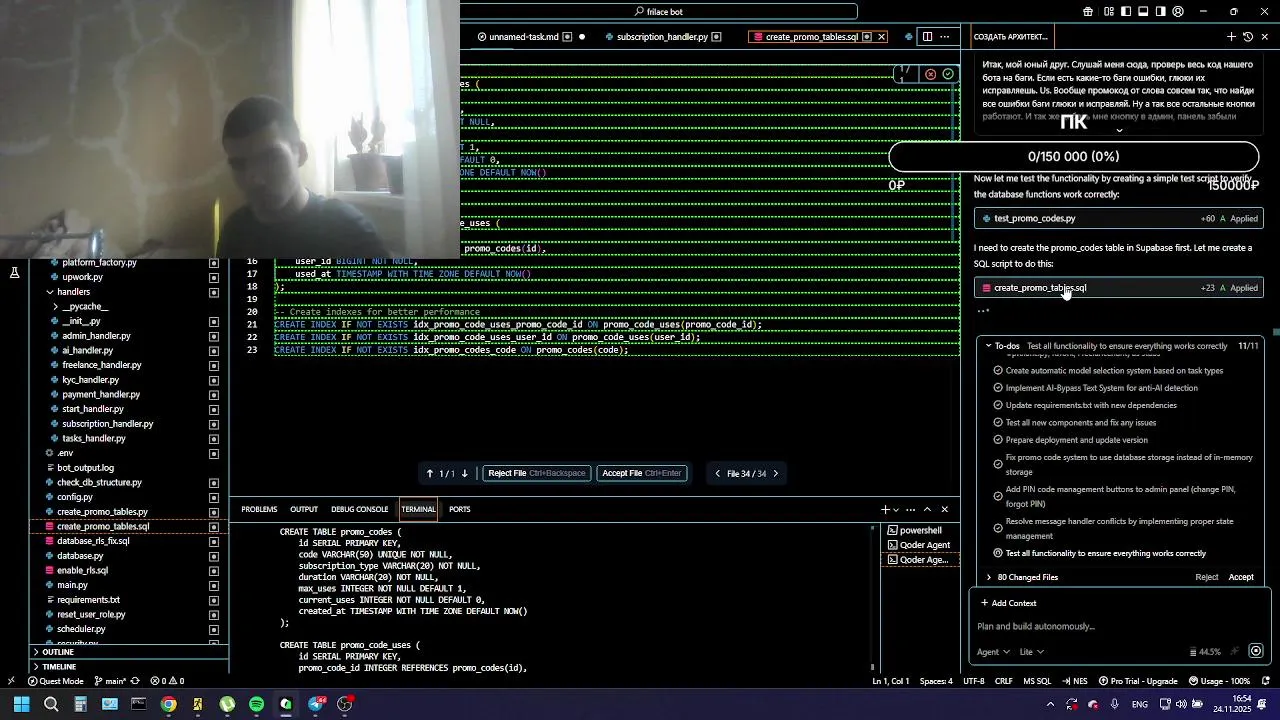This screenshot has width=1280, height=720.
Task: Switch to unnamed-task.md tab
Action: coord(523,37)
